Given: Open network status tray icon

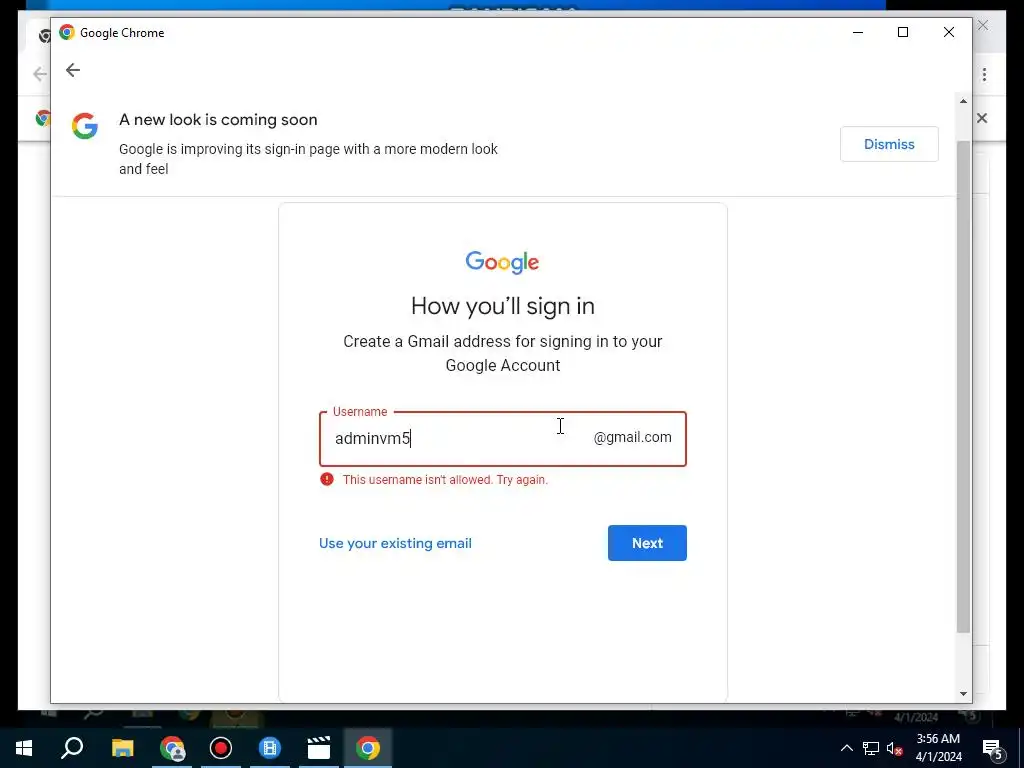Looking at the screenshot, I should click(871, 748).
